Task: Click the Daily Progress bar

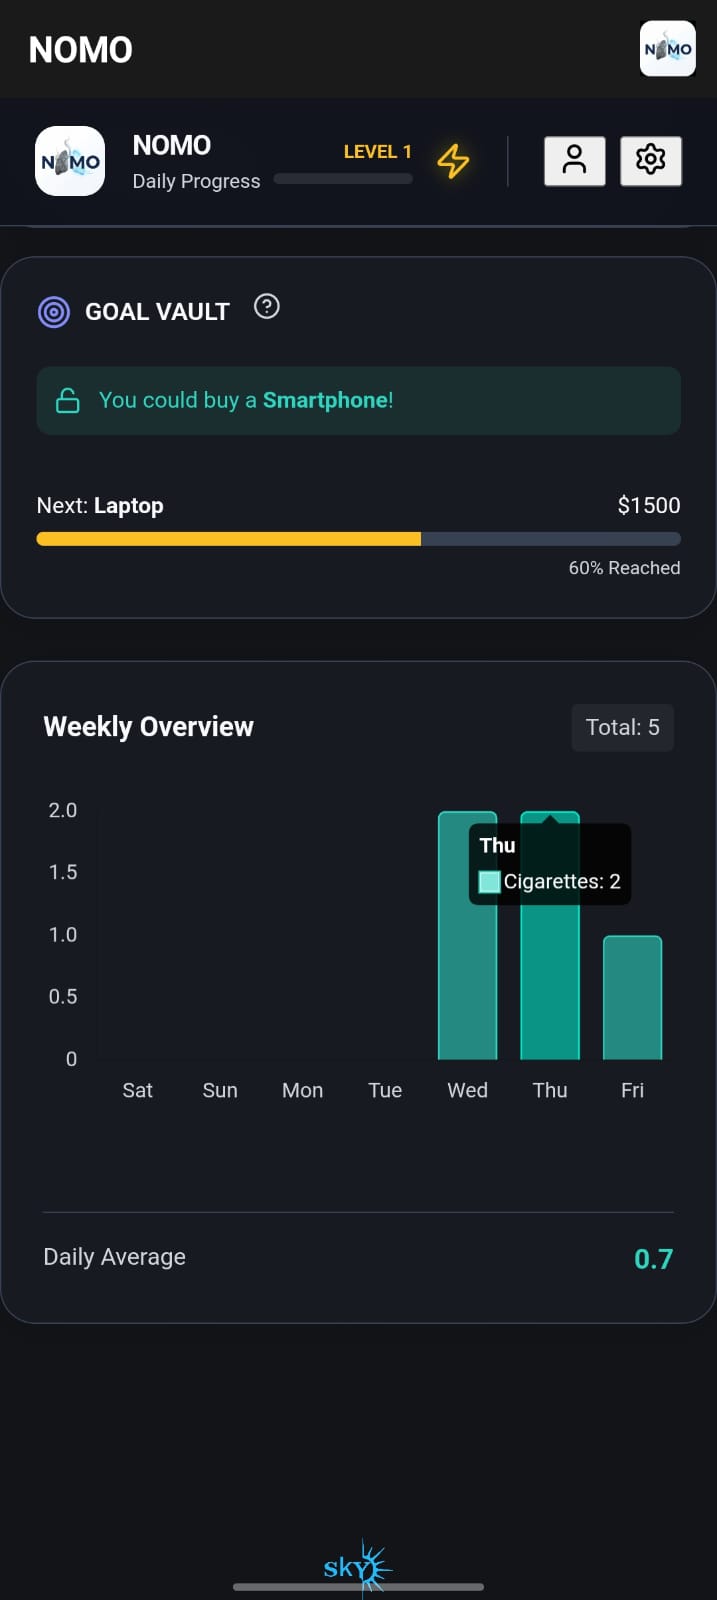Action: coord(343,179)
